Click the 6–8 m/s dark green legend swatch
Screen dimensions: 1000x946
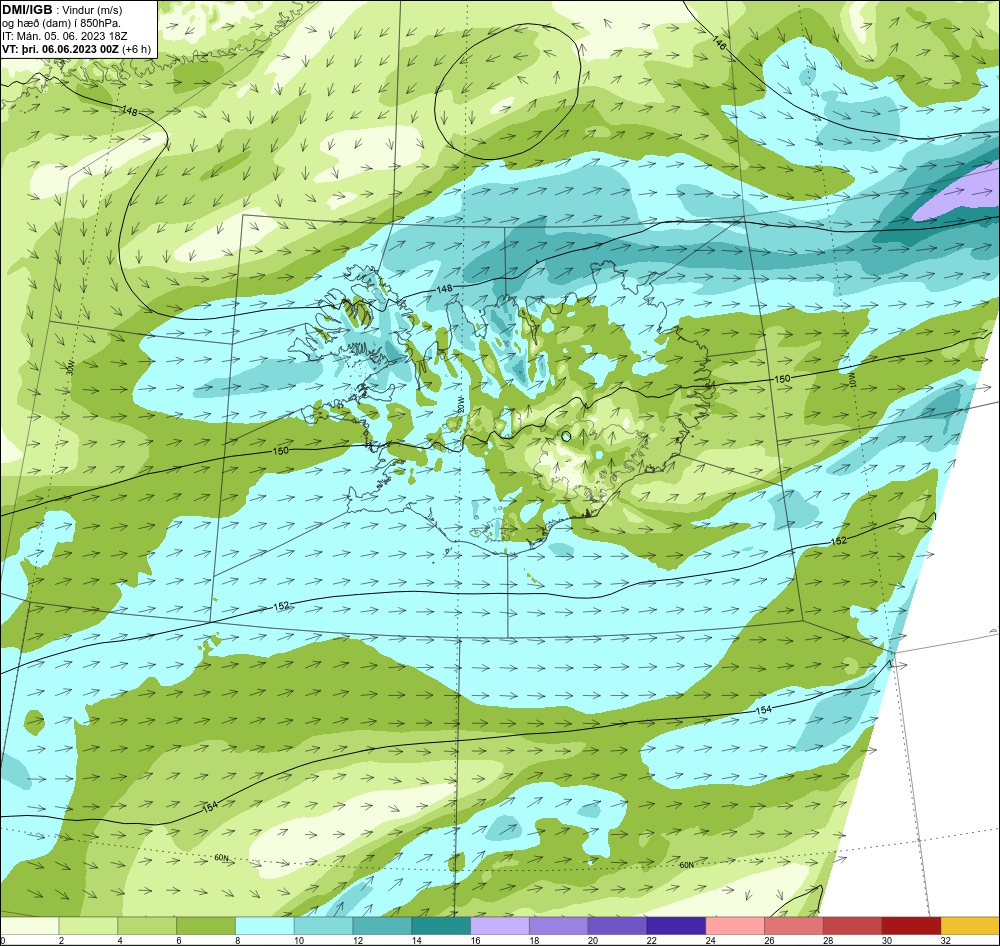point(206,926)
